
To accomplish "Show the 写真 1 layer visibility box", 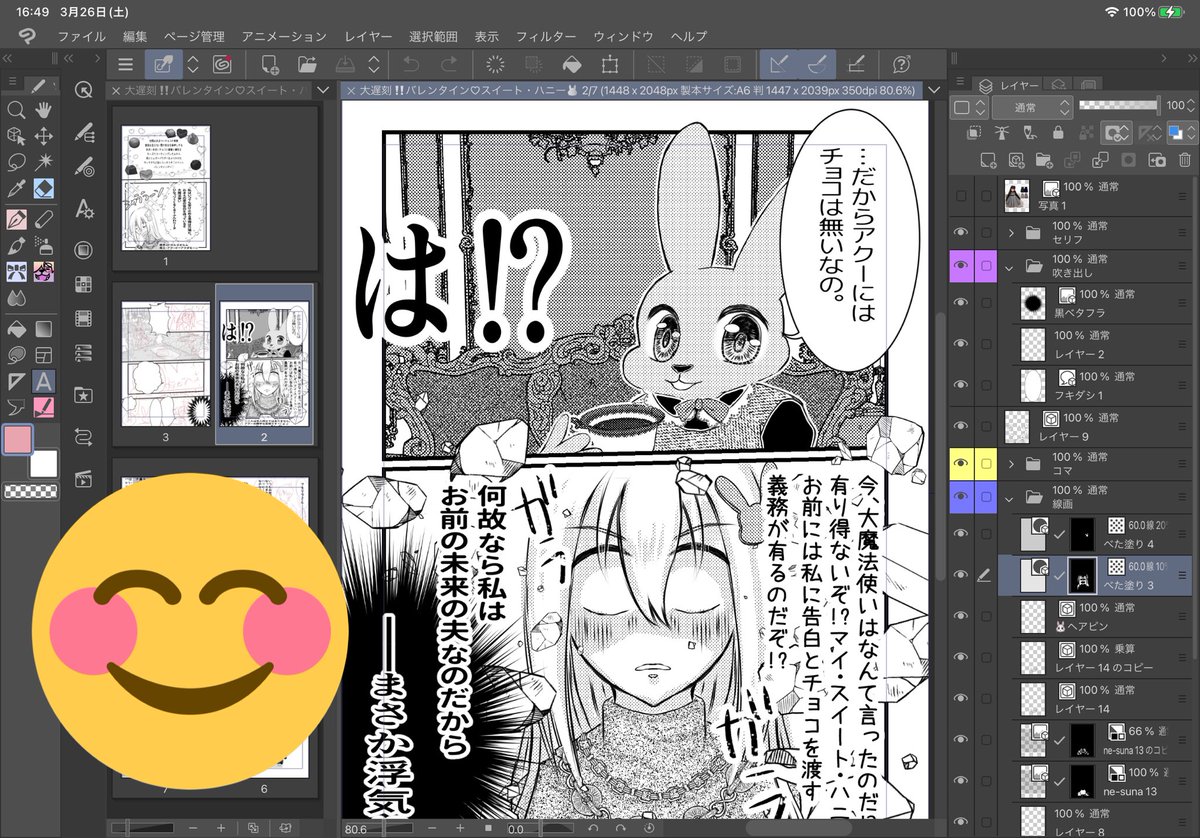I will click(961, 196).
